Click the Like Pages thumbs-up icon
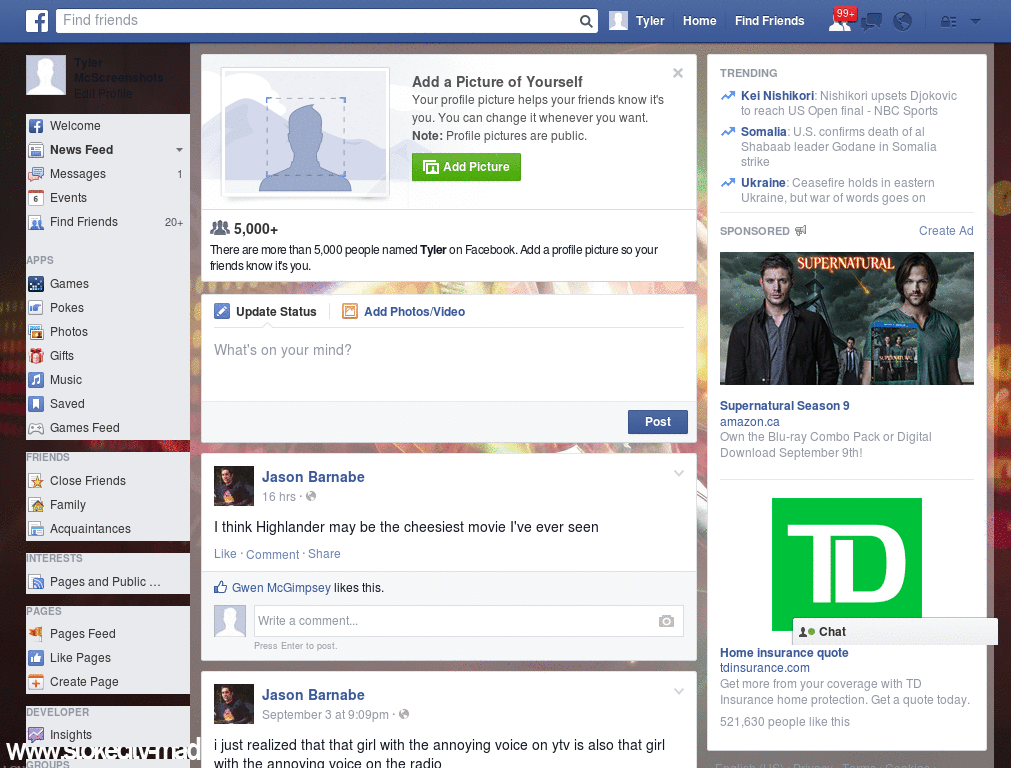The width and height of the screenshot is (1024, 768). tap(36, 658)
